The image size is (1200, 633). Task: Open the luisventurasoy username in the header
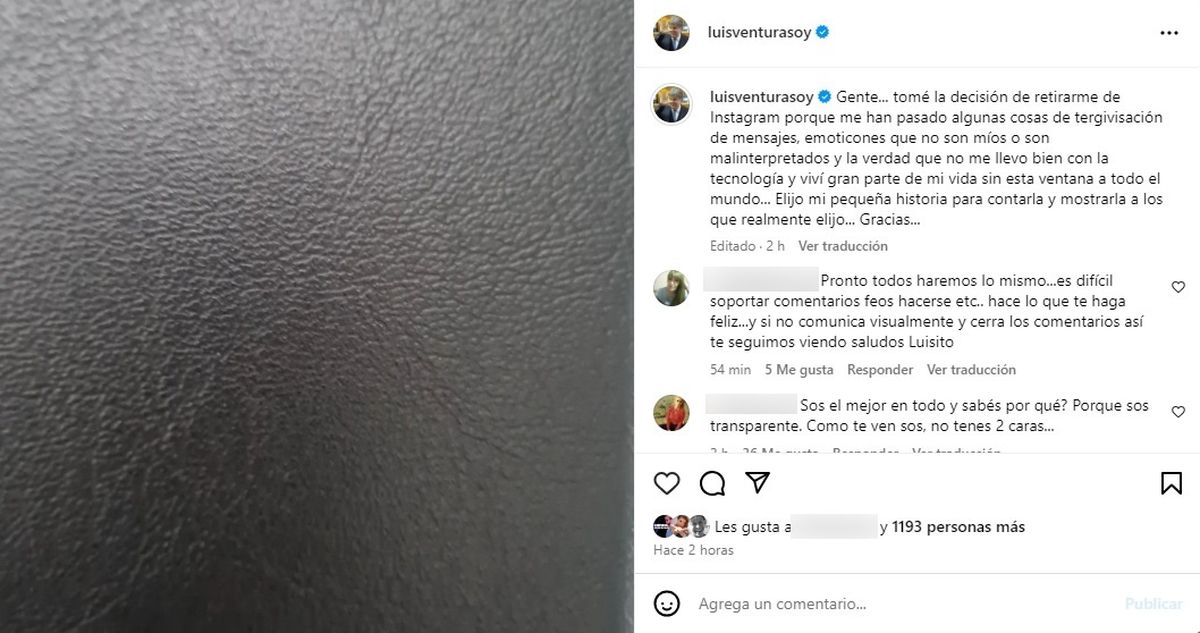[x=760, y=32]
